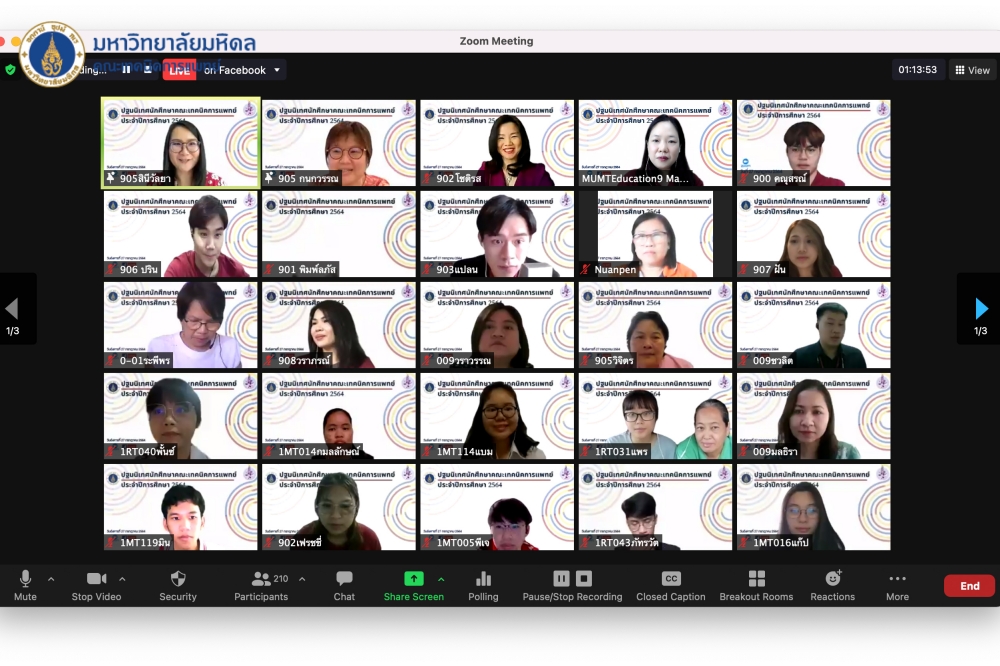
Task: Mute the microphone
Action: (x=25, y=579)
